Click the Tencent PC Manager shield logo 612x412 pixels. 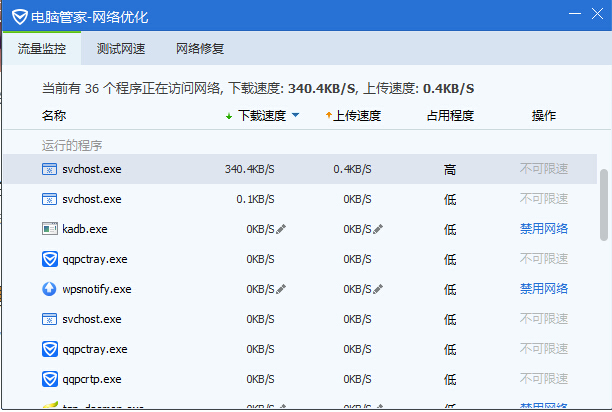tap(19, 17)
